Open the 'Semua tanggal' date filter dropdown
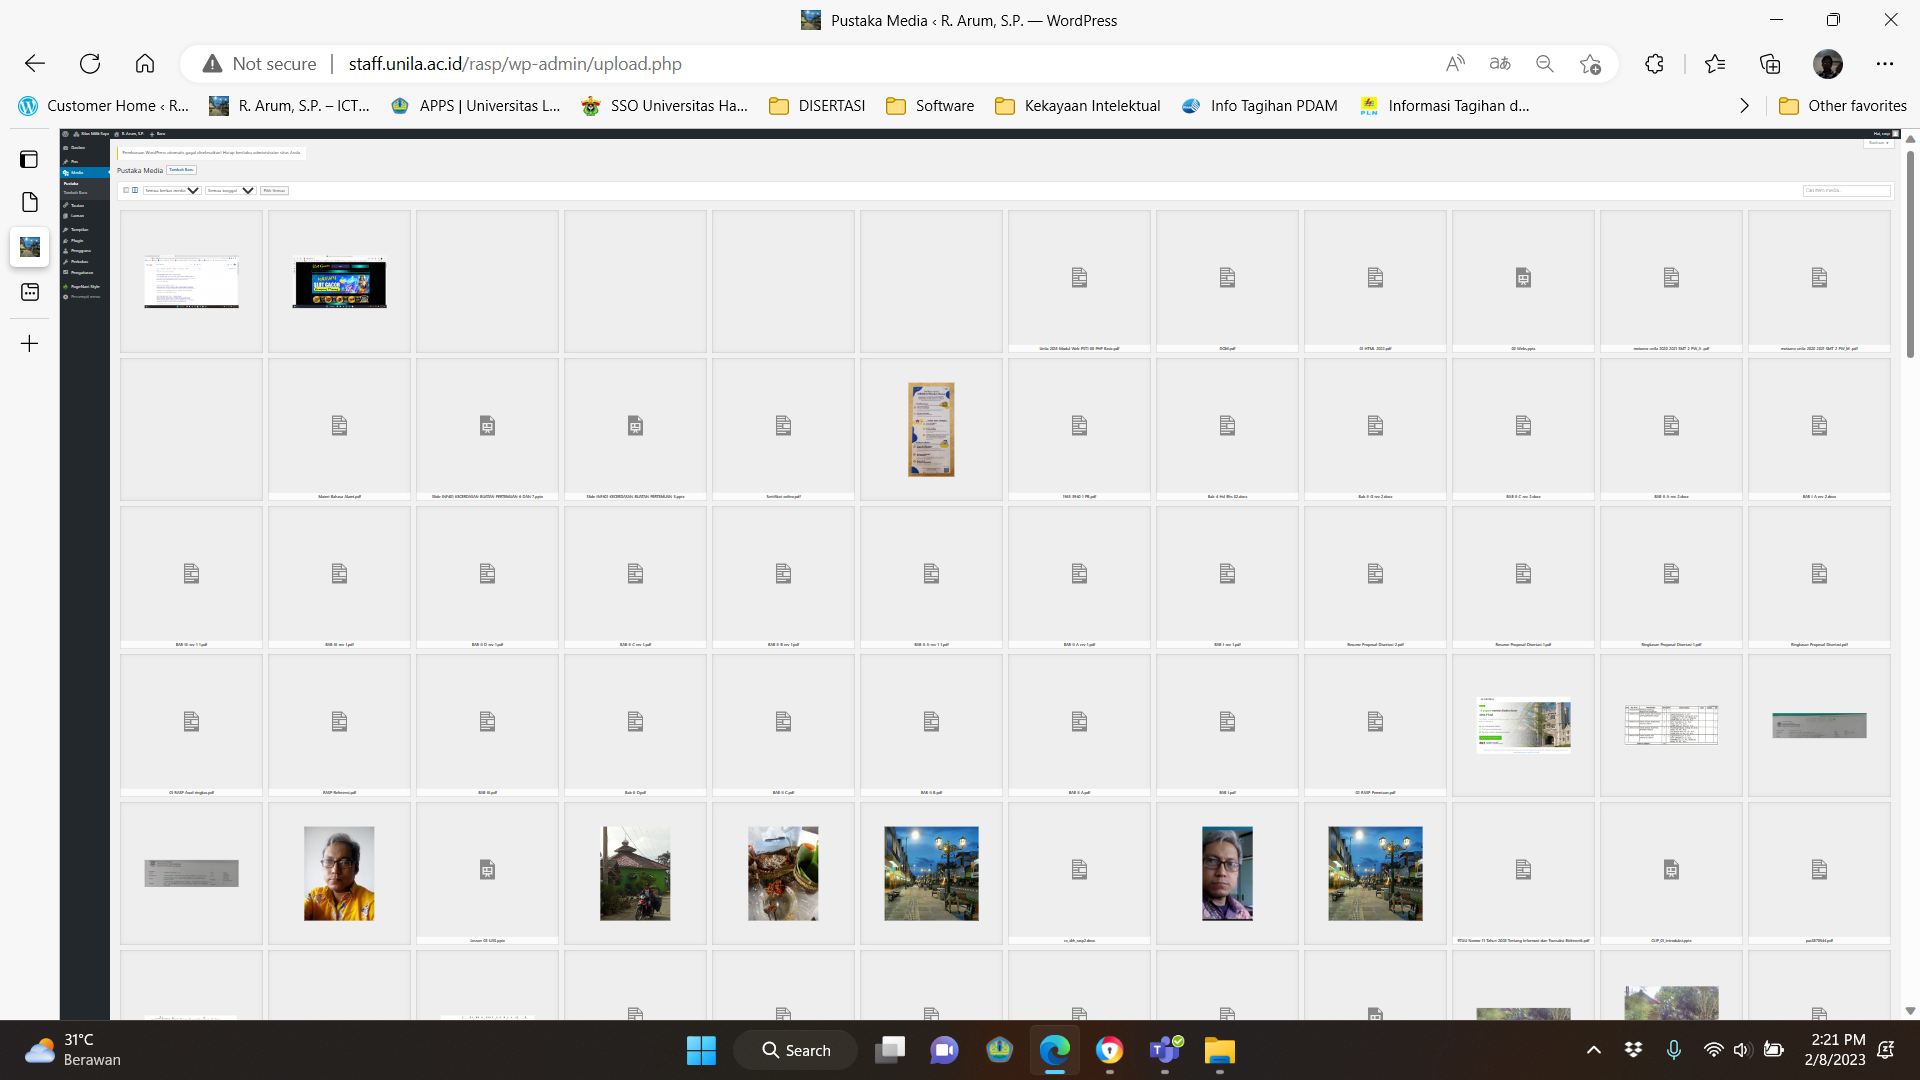This screenshot has height=1080, width=1920. (x=230, y=190)
